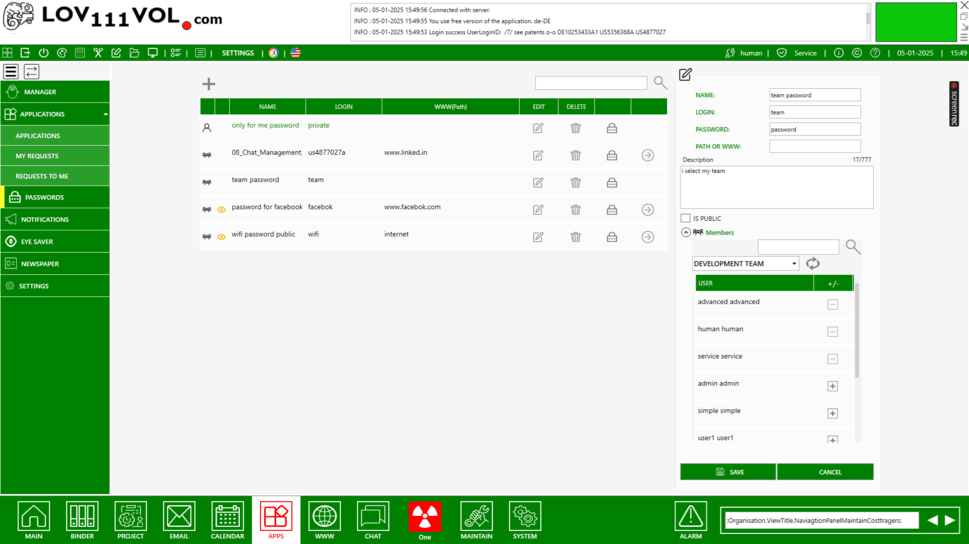Viewport: 969px width, 544px height.
Task: Select MY REQUESTS in the sidebar
Action: pyautogui.click(x=55, y=156)
